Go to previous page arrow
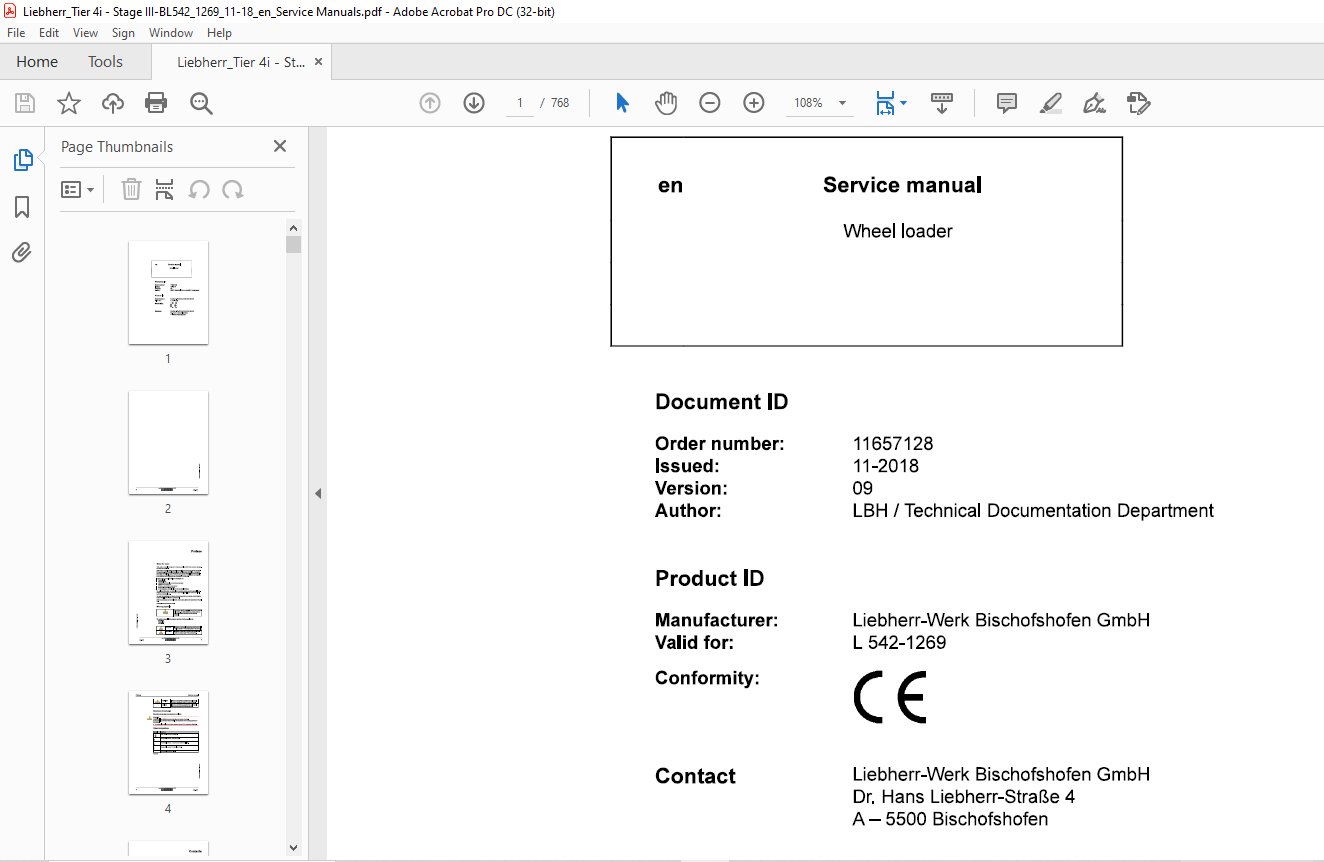The height and width of the screenshot is (862, 1324). point(430,103)
